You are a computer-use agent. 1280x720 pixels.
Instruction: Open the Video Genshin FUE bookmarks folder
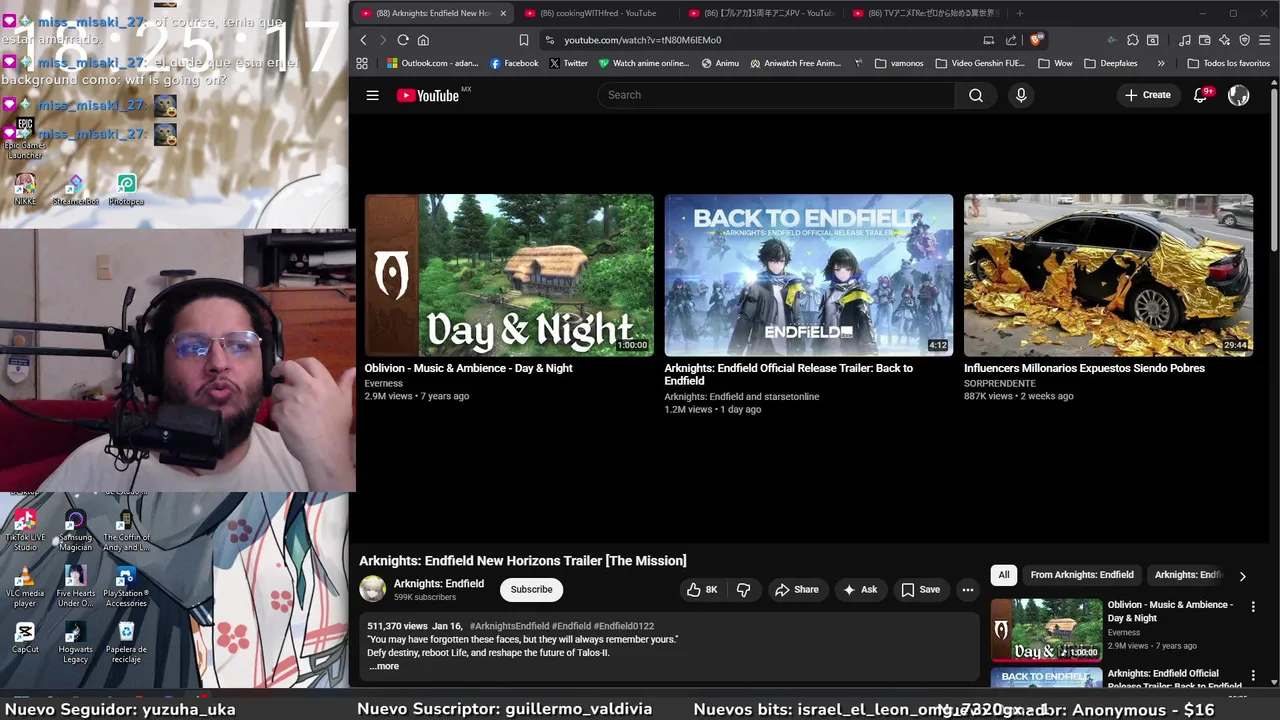coord(980,63)
